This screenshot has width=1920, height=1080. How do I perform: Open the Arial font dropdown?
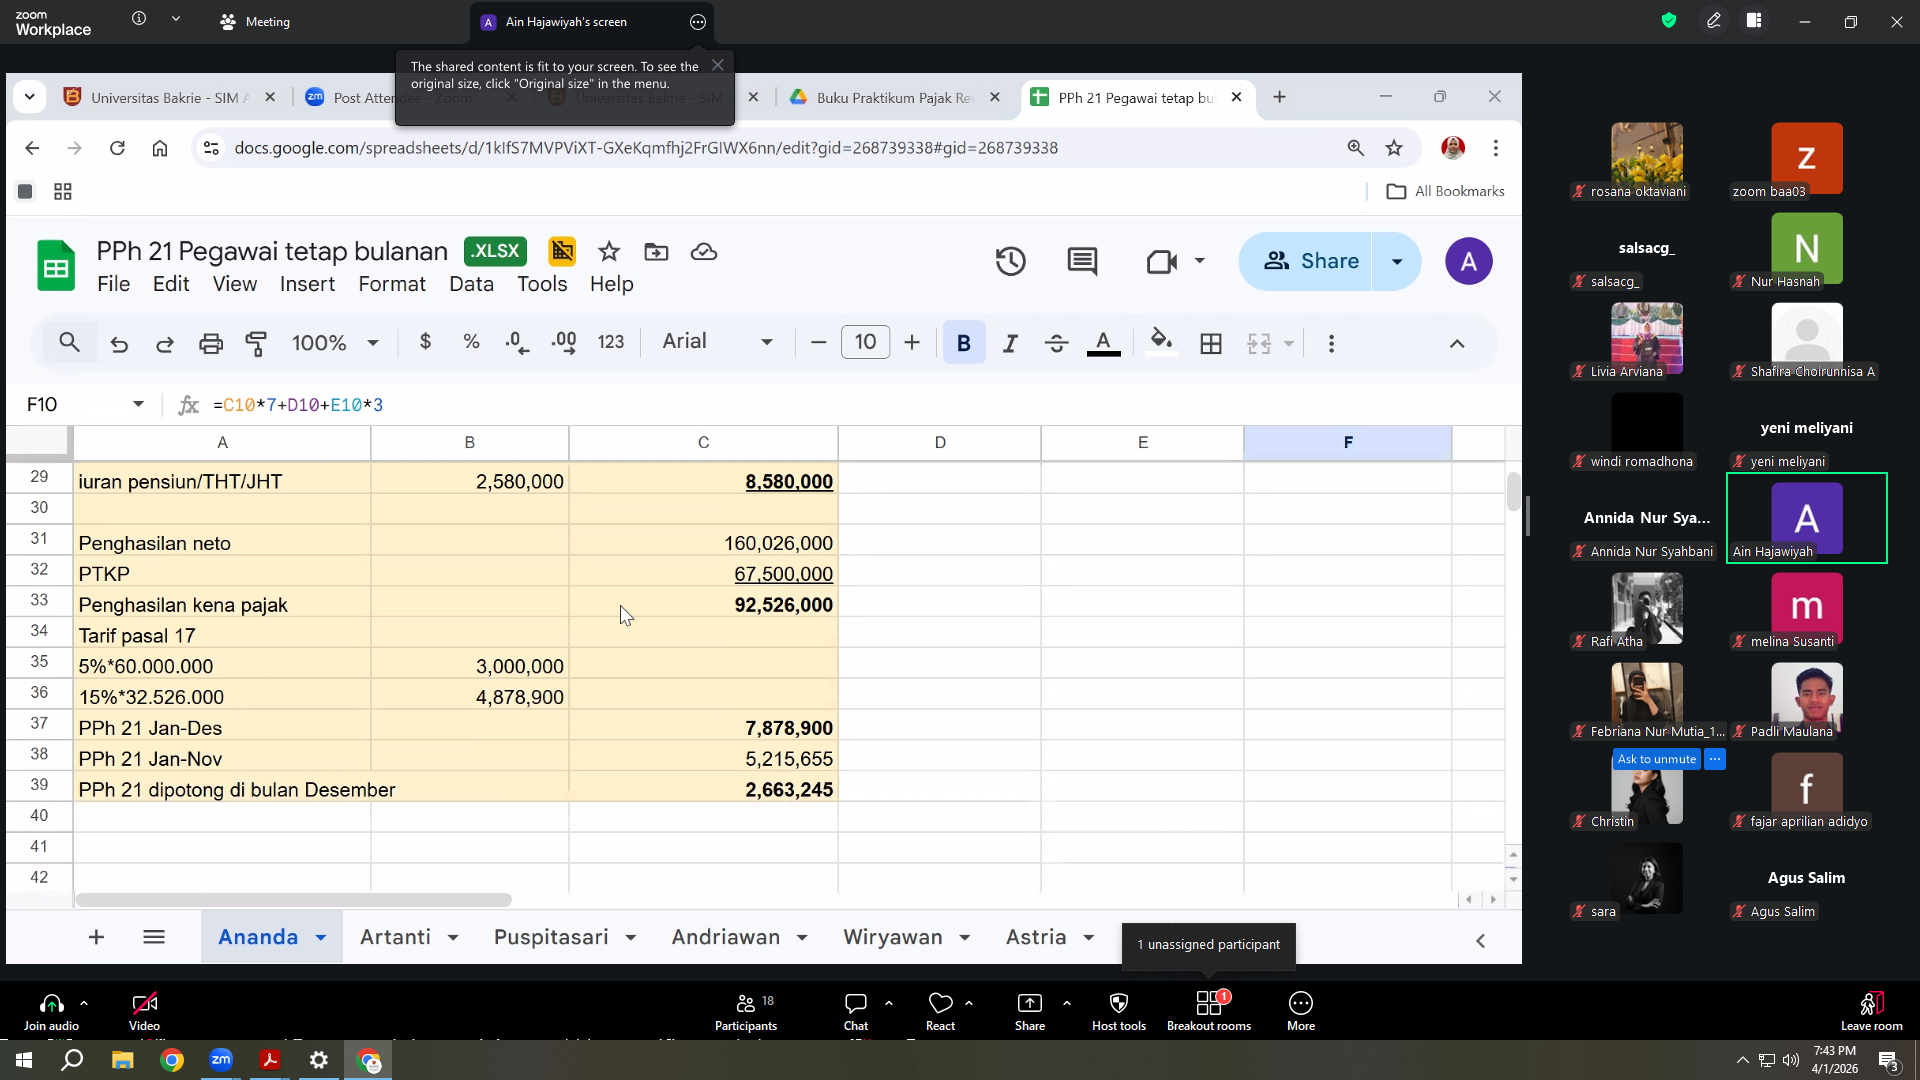coord(718,342)
